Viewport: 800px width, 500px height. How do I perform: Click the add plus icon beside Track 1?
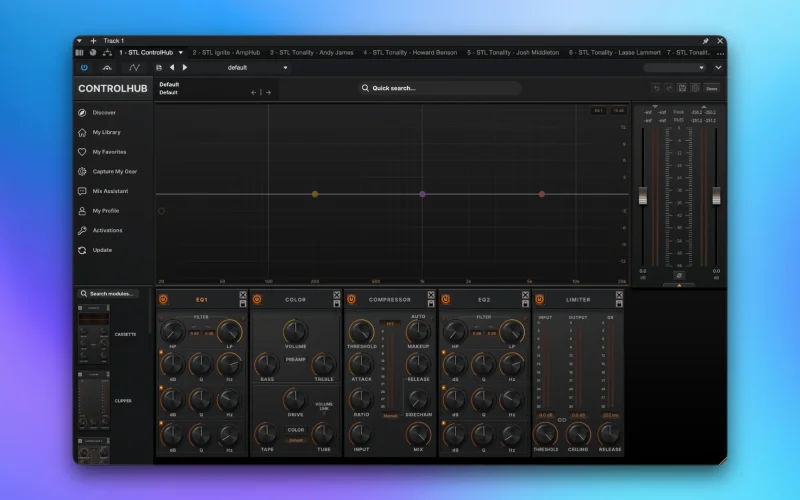93,41
